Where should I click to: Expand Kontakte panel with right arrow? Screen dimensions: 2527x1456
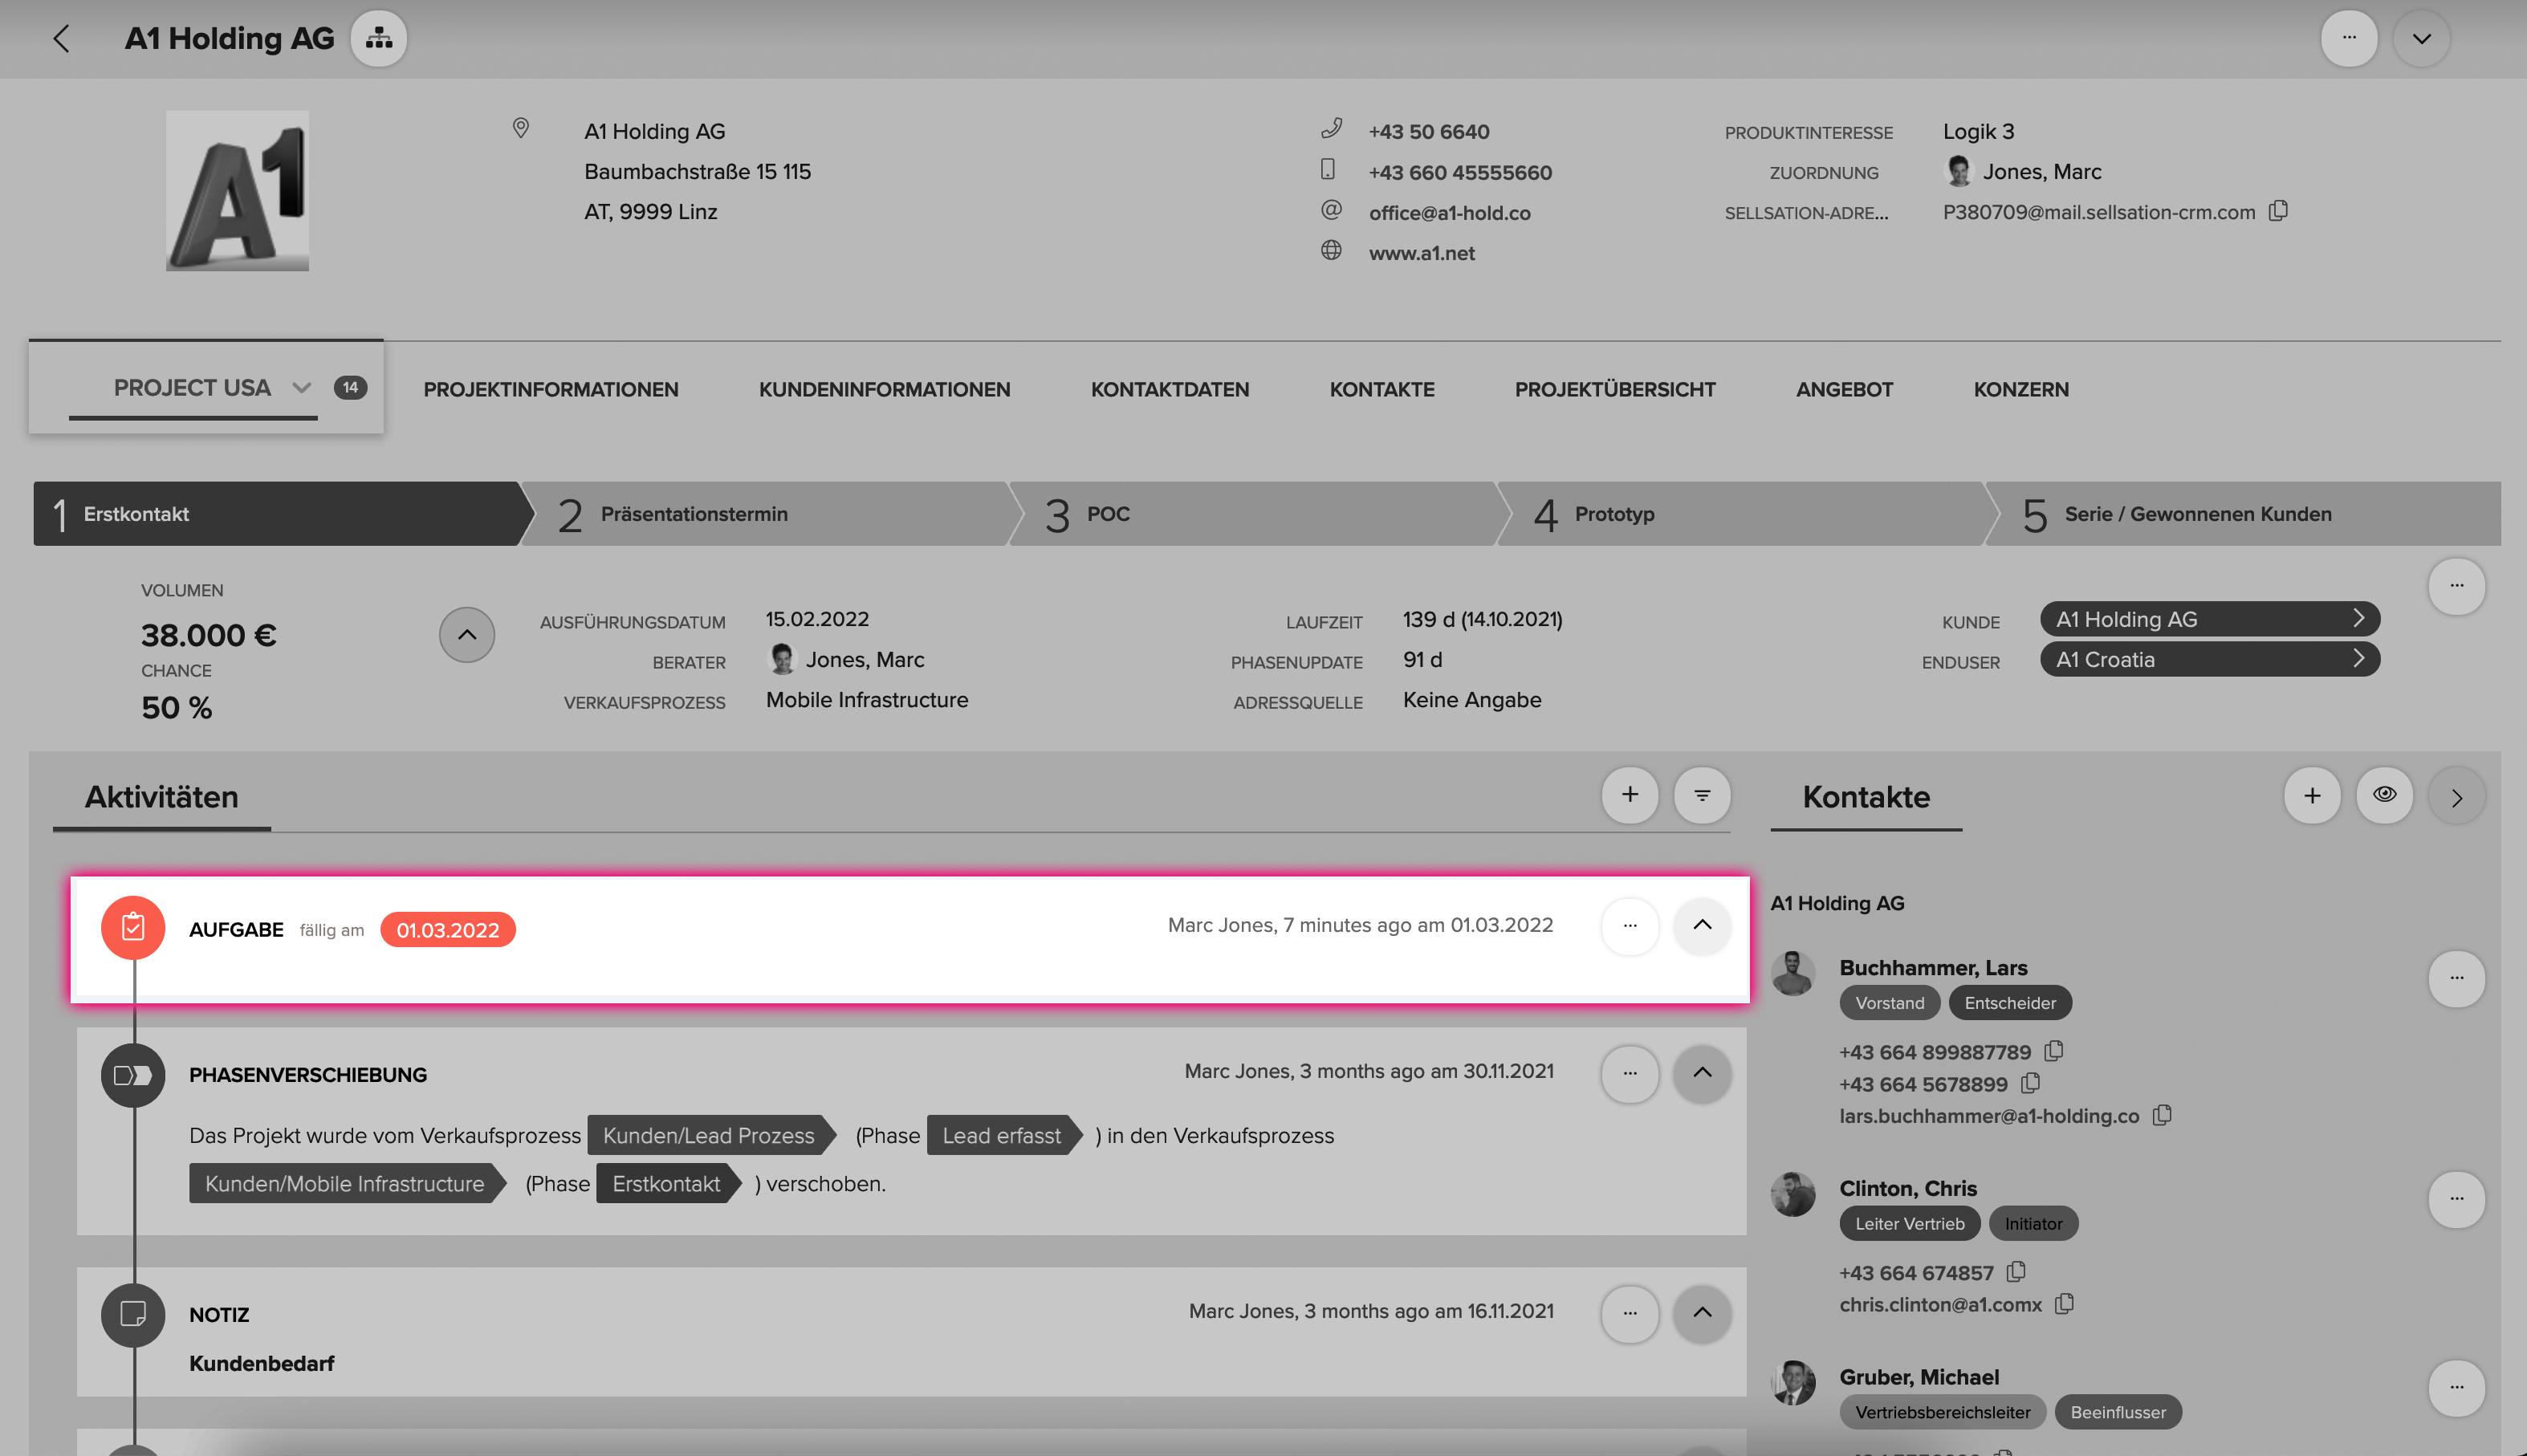click(x=2456, y=797)
